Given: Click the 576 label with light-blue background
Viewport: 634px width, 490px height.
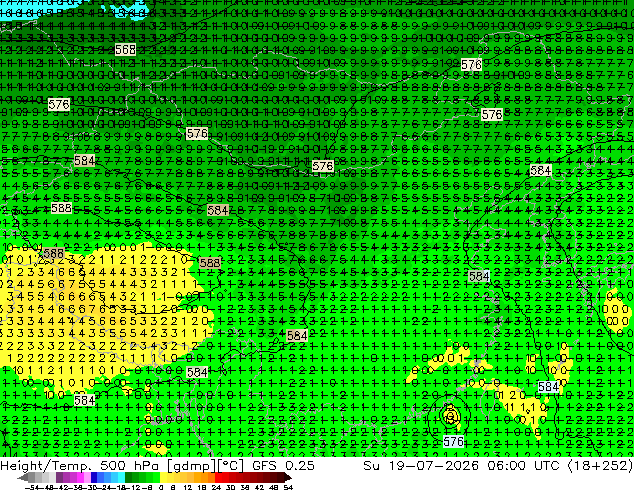Looking at the screenshot, I should [453, 441].
